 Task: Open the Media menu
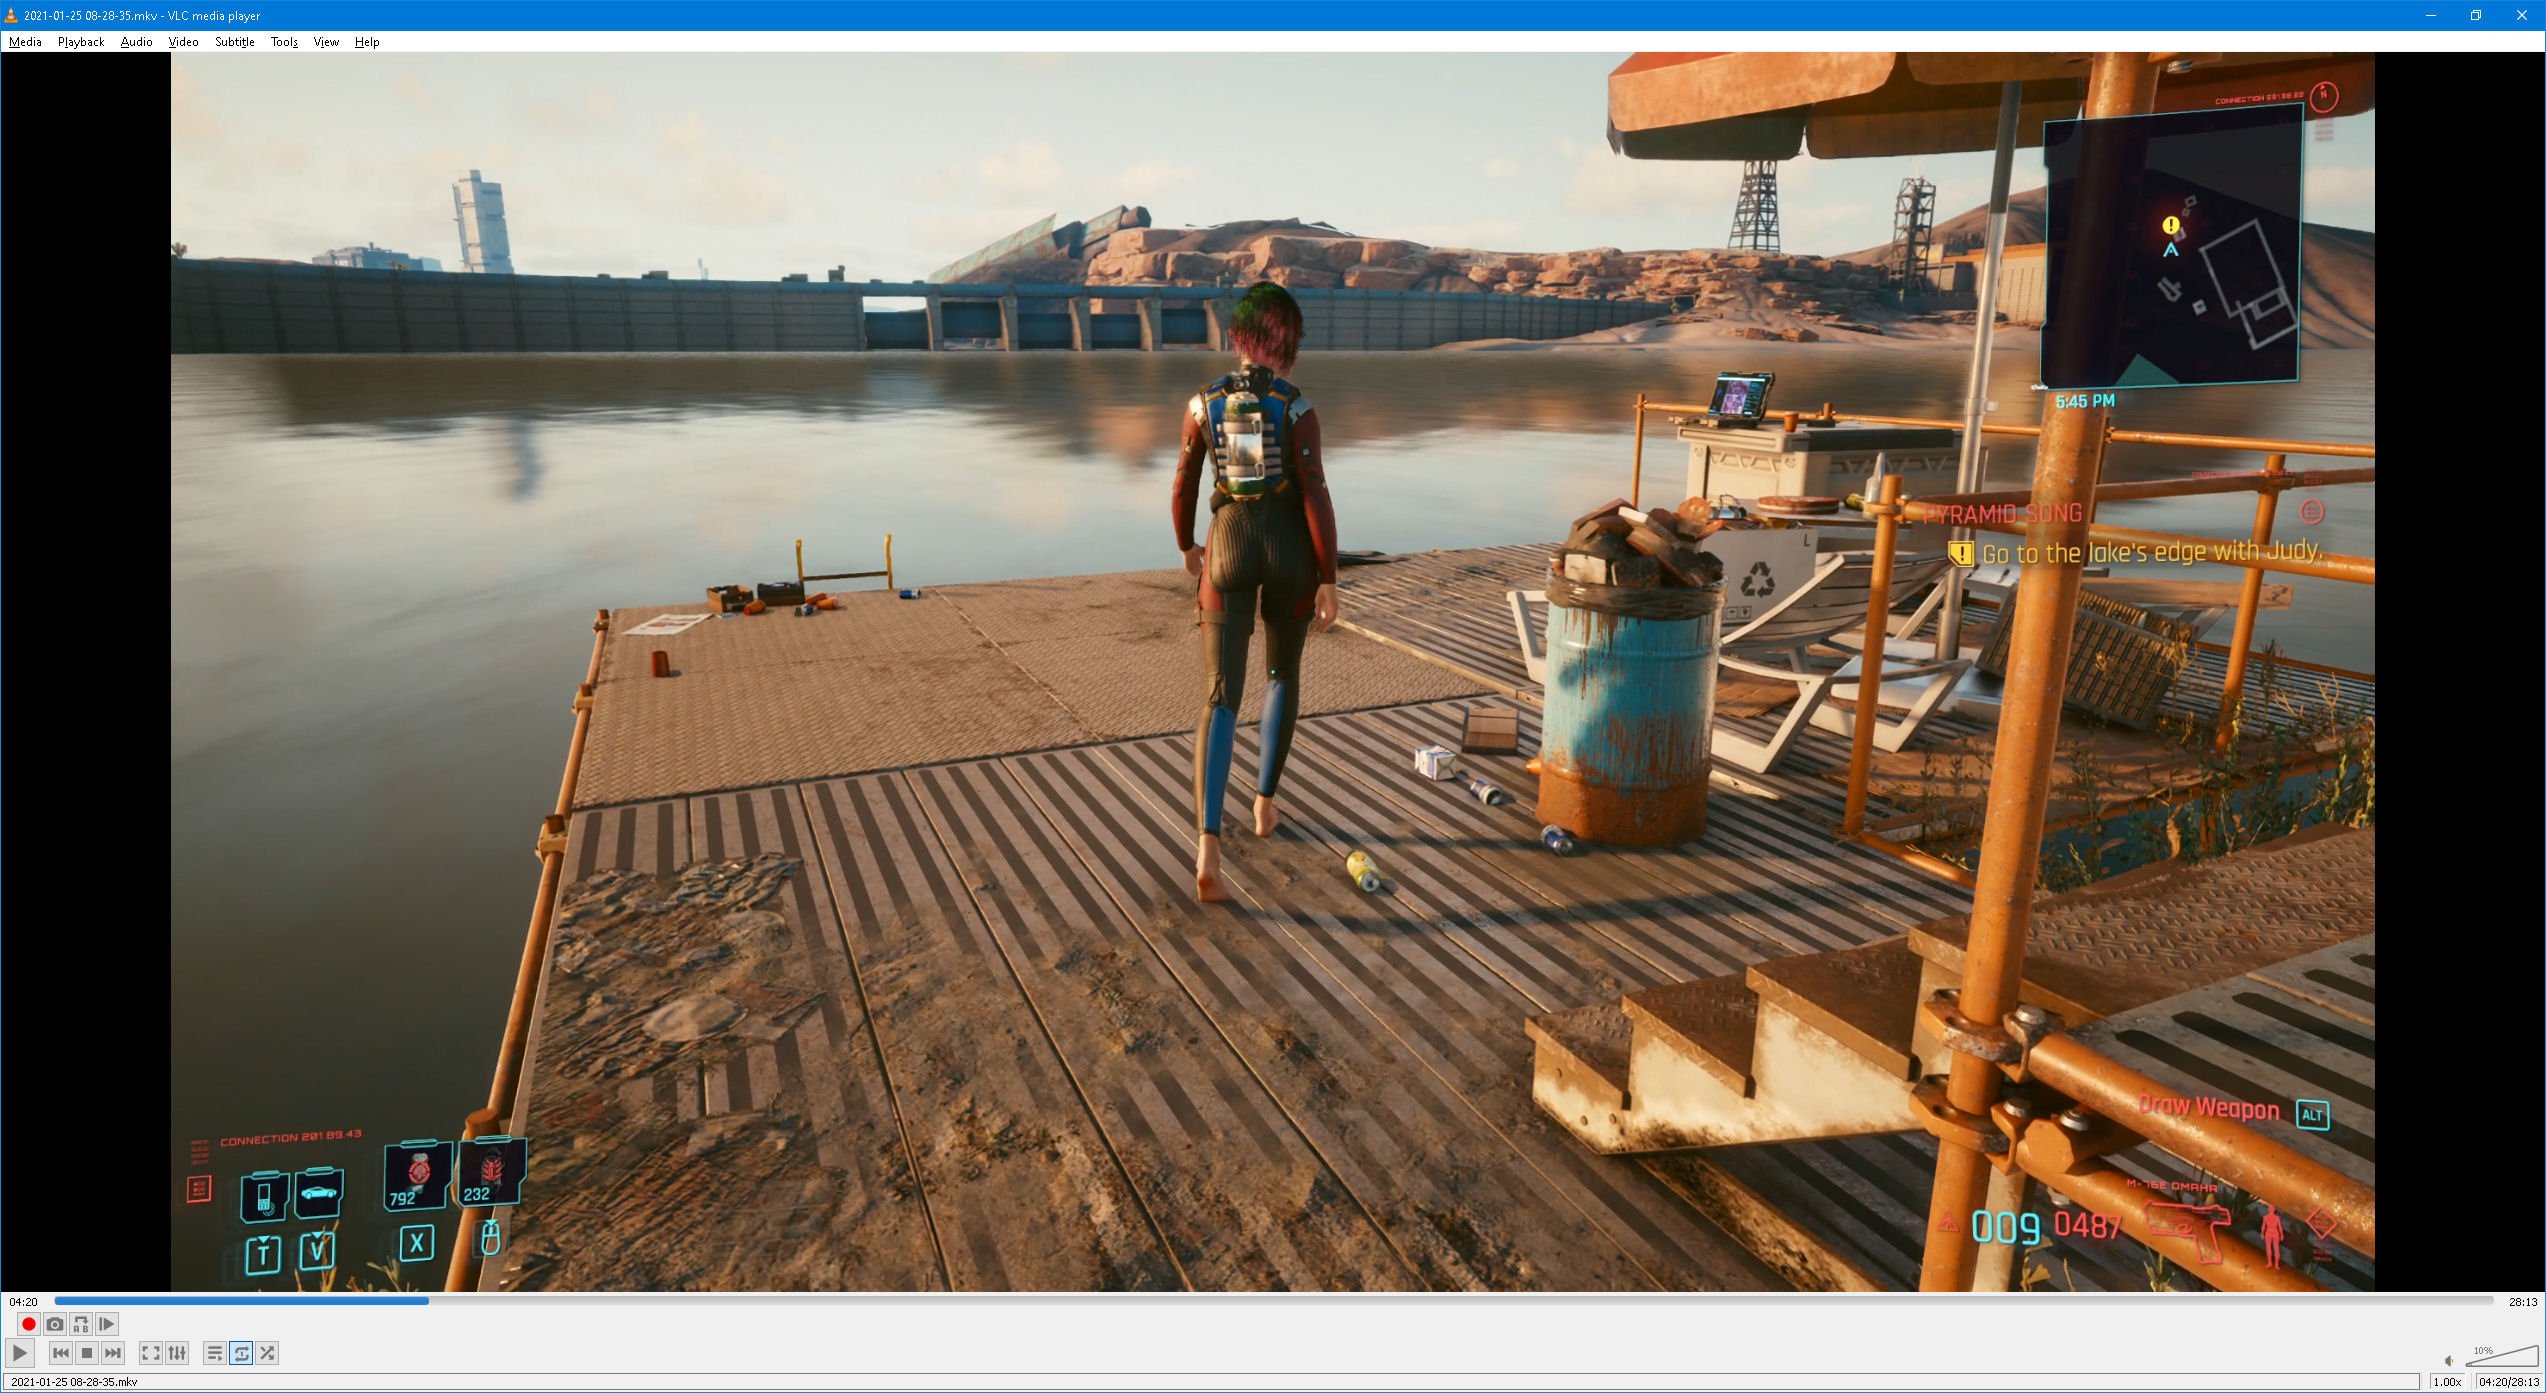pyautogui.click(x=25, y=42)
